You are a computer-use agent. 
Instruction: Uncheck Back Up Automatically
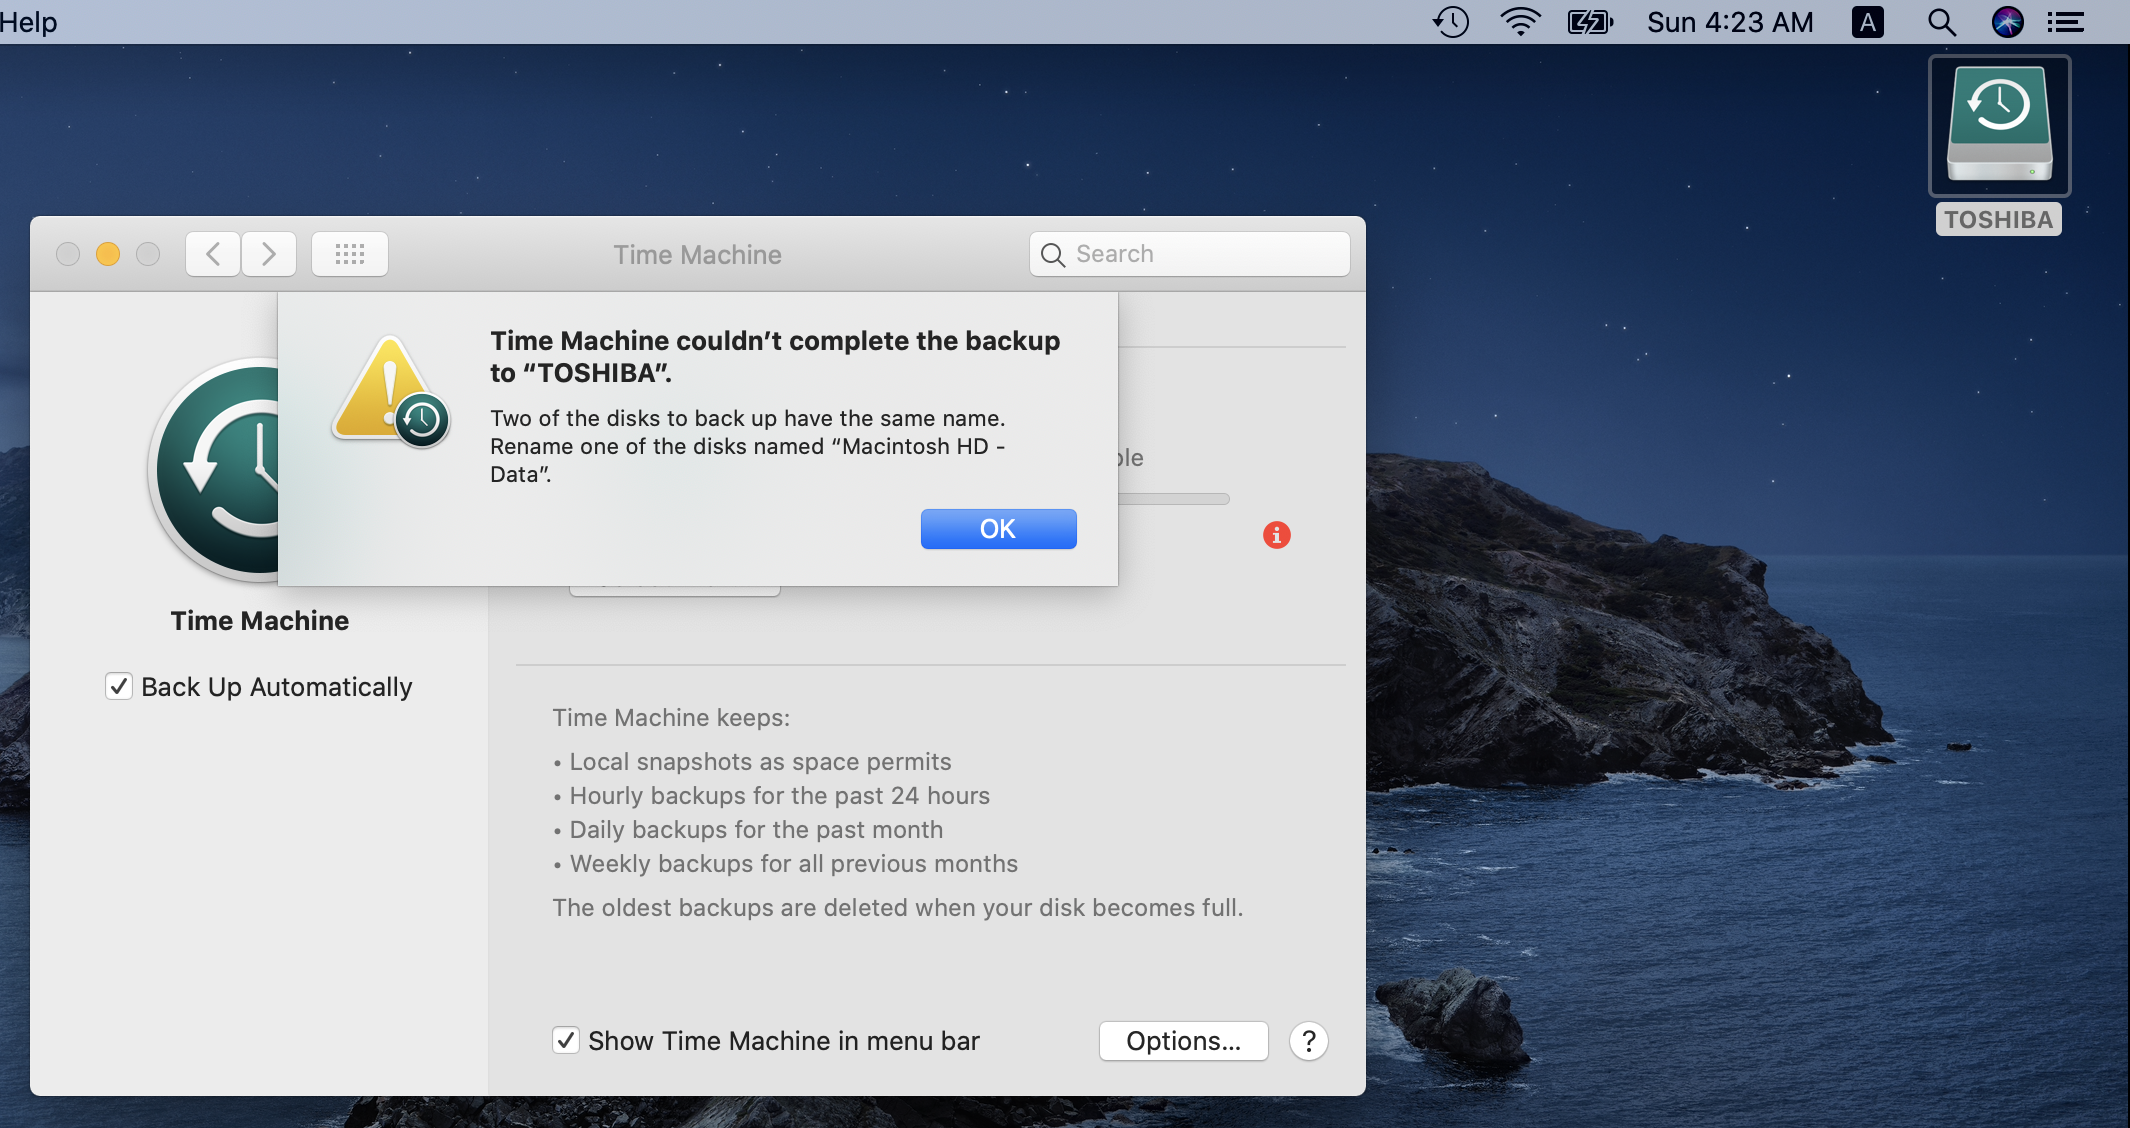(x=118, y=686)
